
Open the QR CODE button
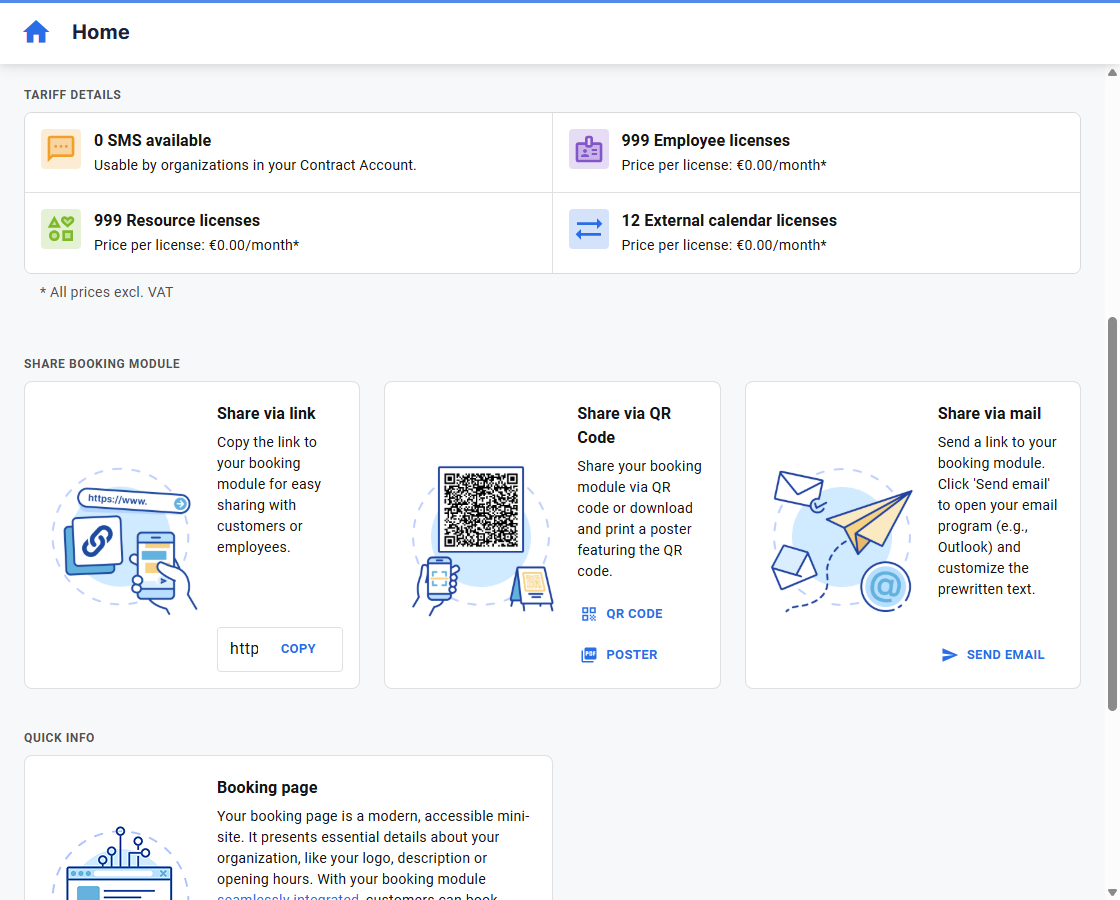[x=621, y=614]
